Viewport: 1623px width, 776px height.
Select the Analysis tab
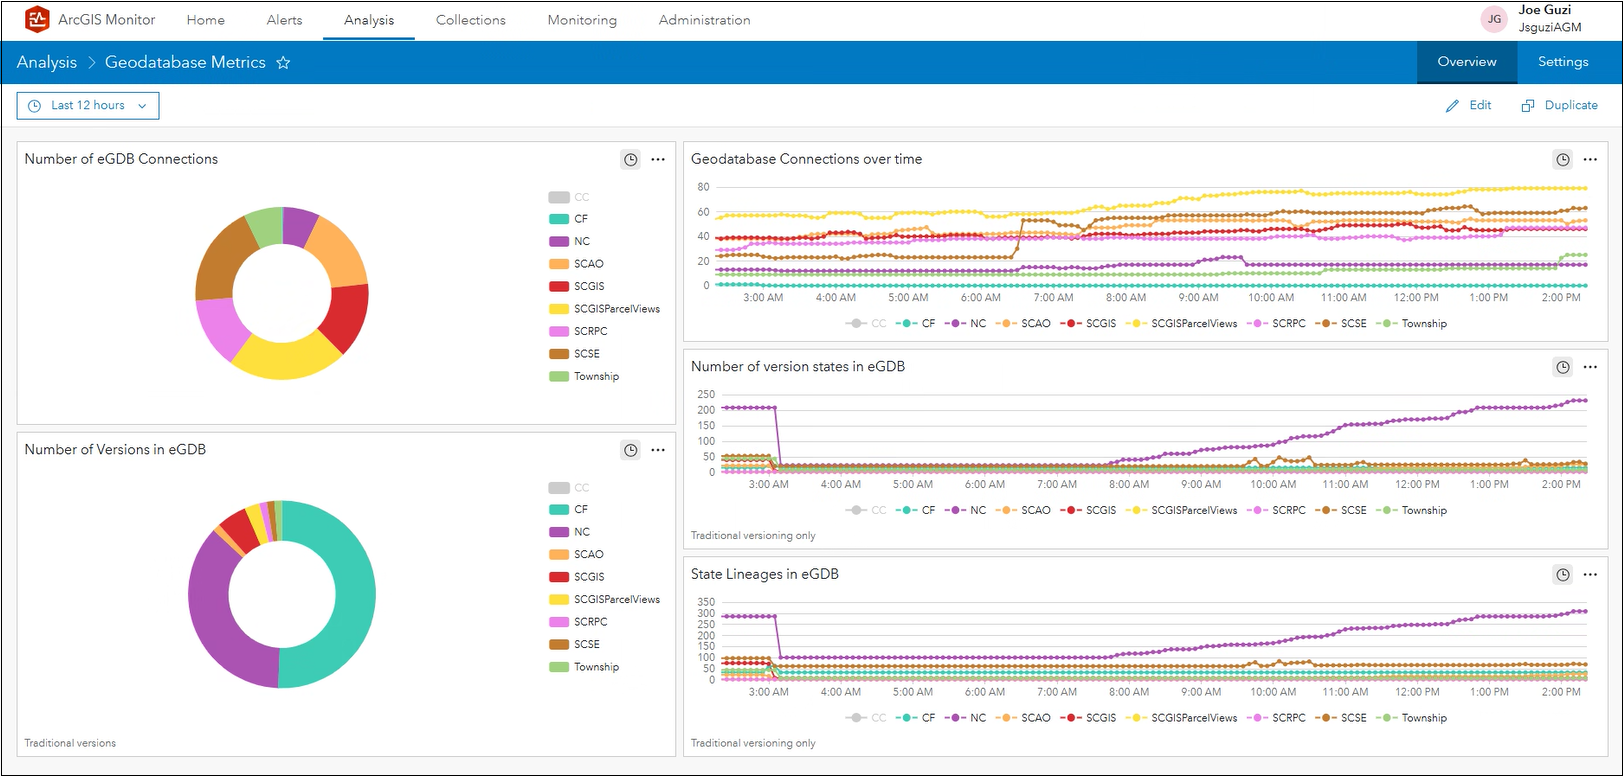pyautogui.click(x=369, y=20)
